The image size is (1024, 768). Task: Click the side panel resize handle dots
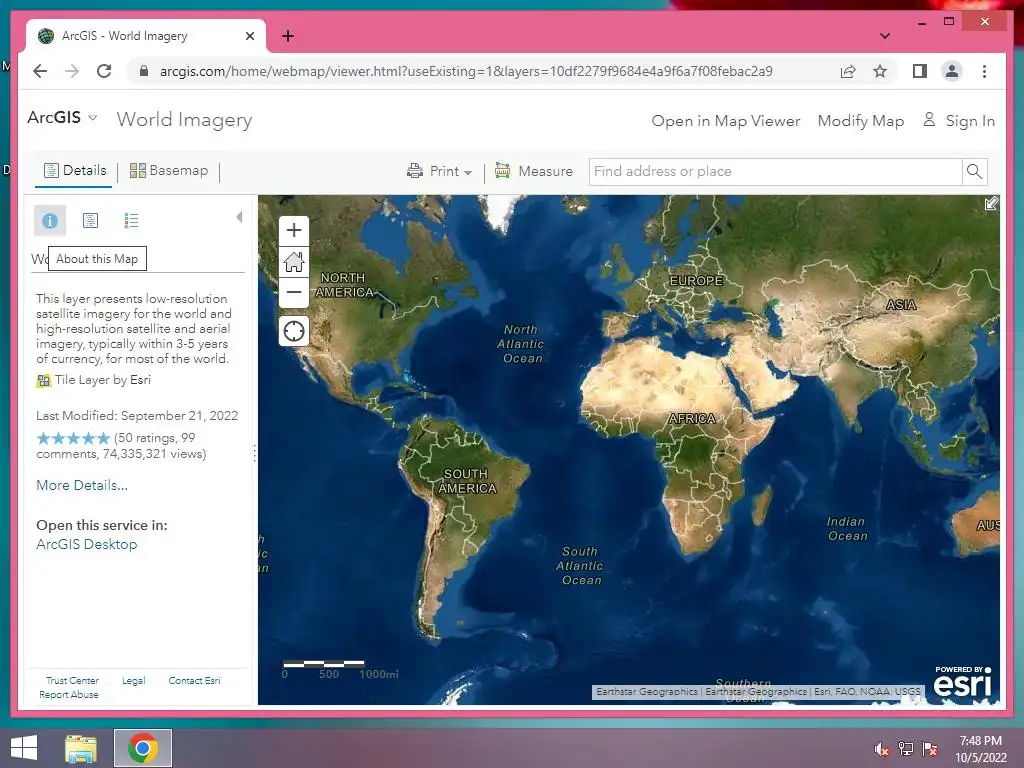click(x=255, y=453)
